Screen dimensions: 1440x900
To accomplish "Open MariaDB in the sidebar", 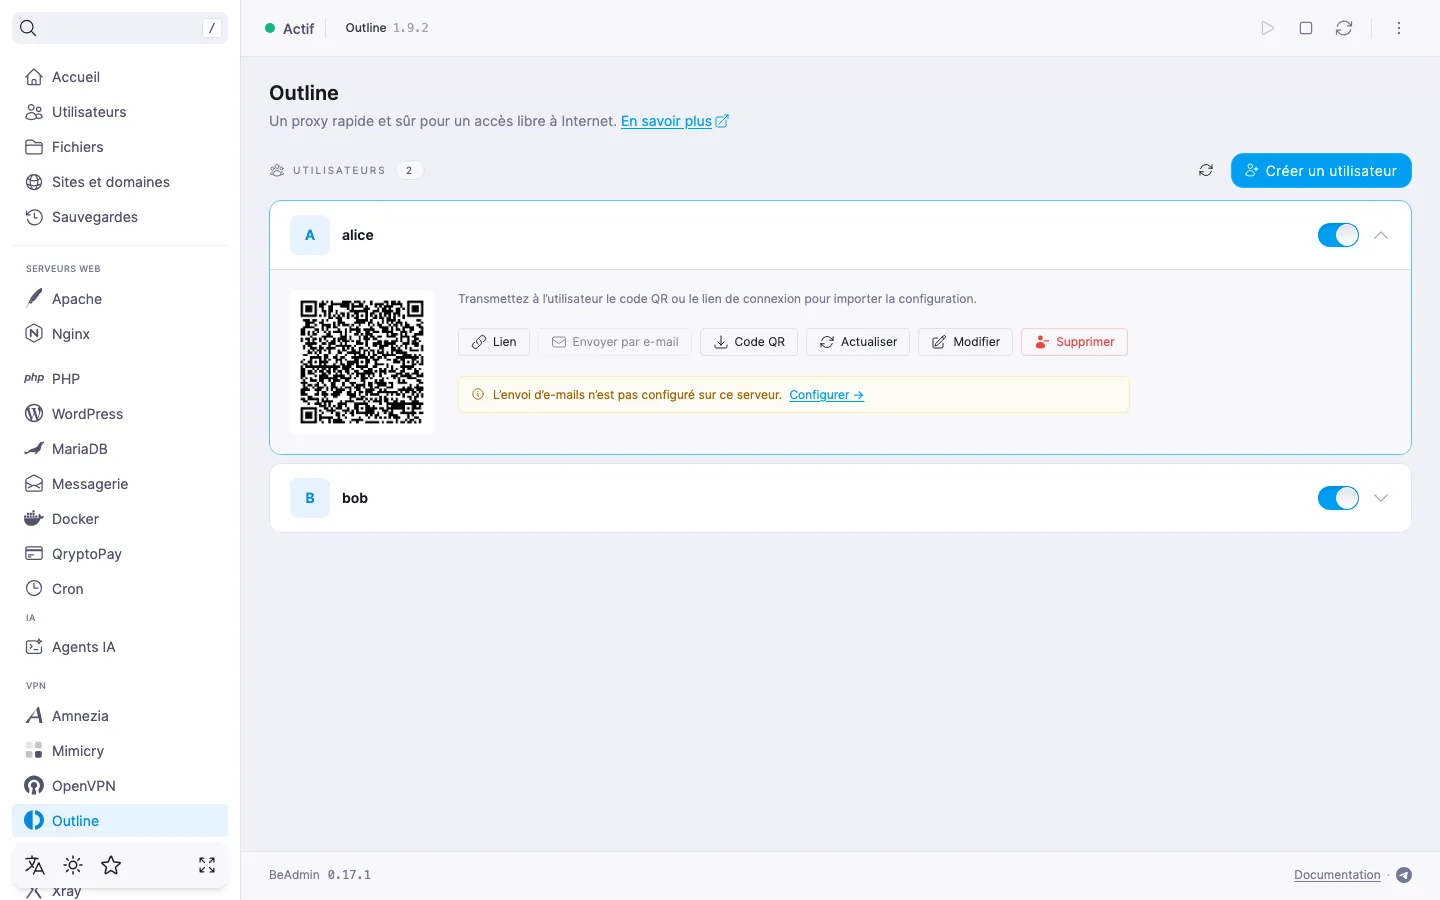I will click(x=120, y=449).
